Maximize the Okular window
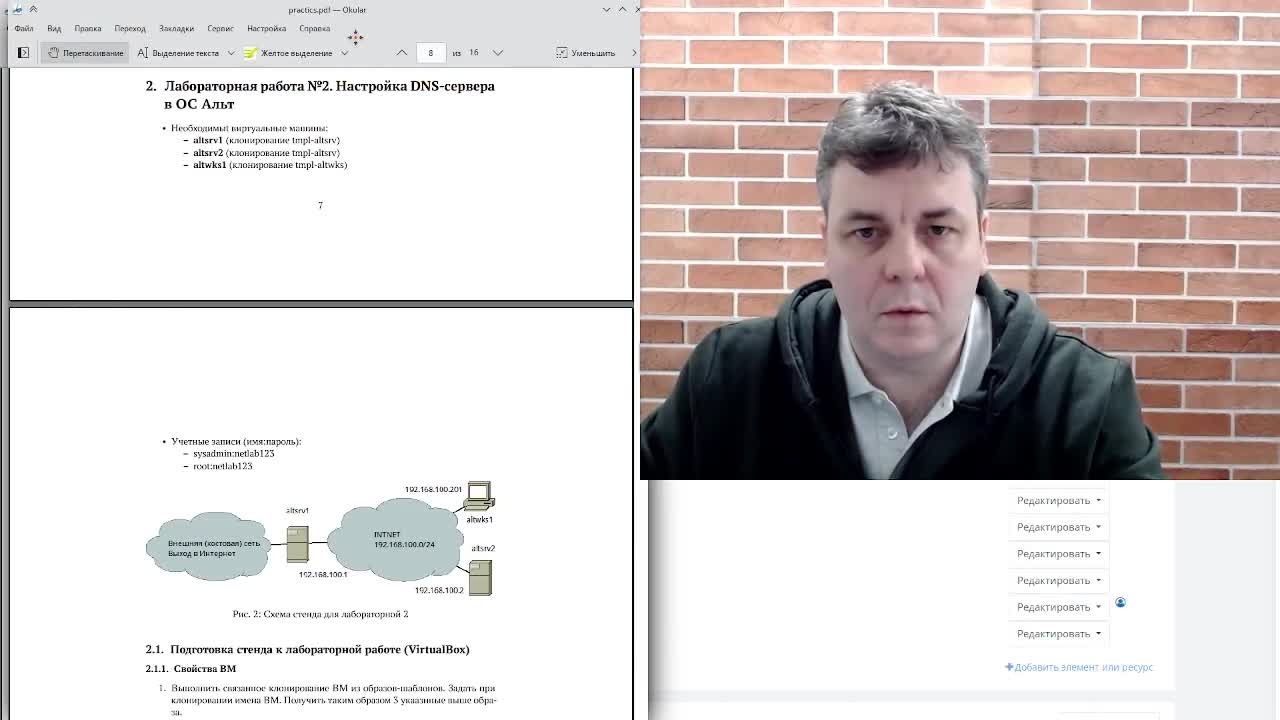Viewport: 1280px width, 720px height. coord(622,9)
